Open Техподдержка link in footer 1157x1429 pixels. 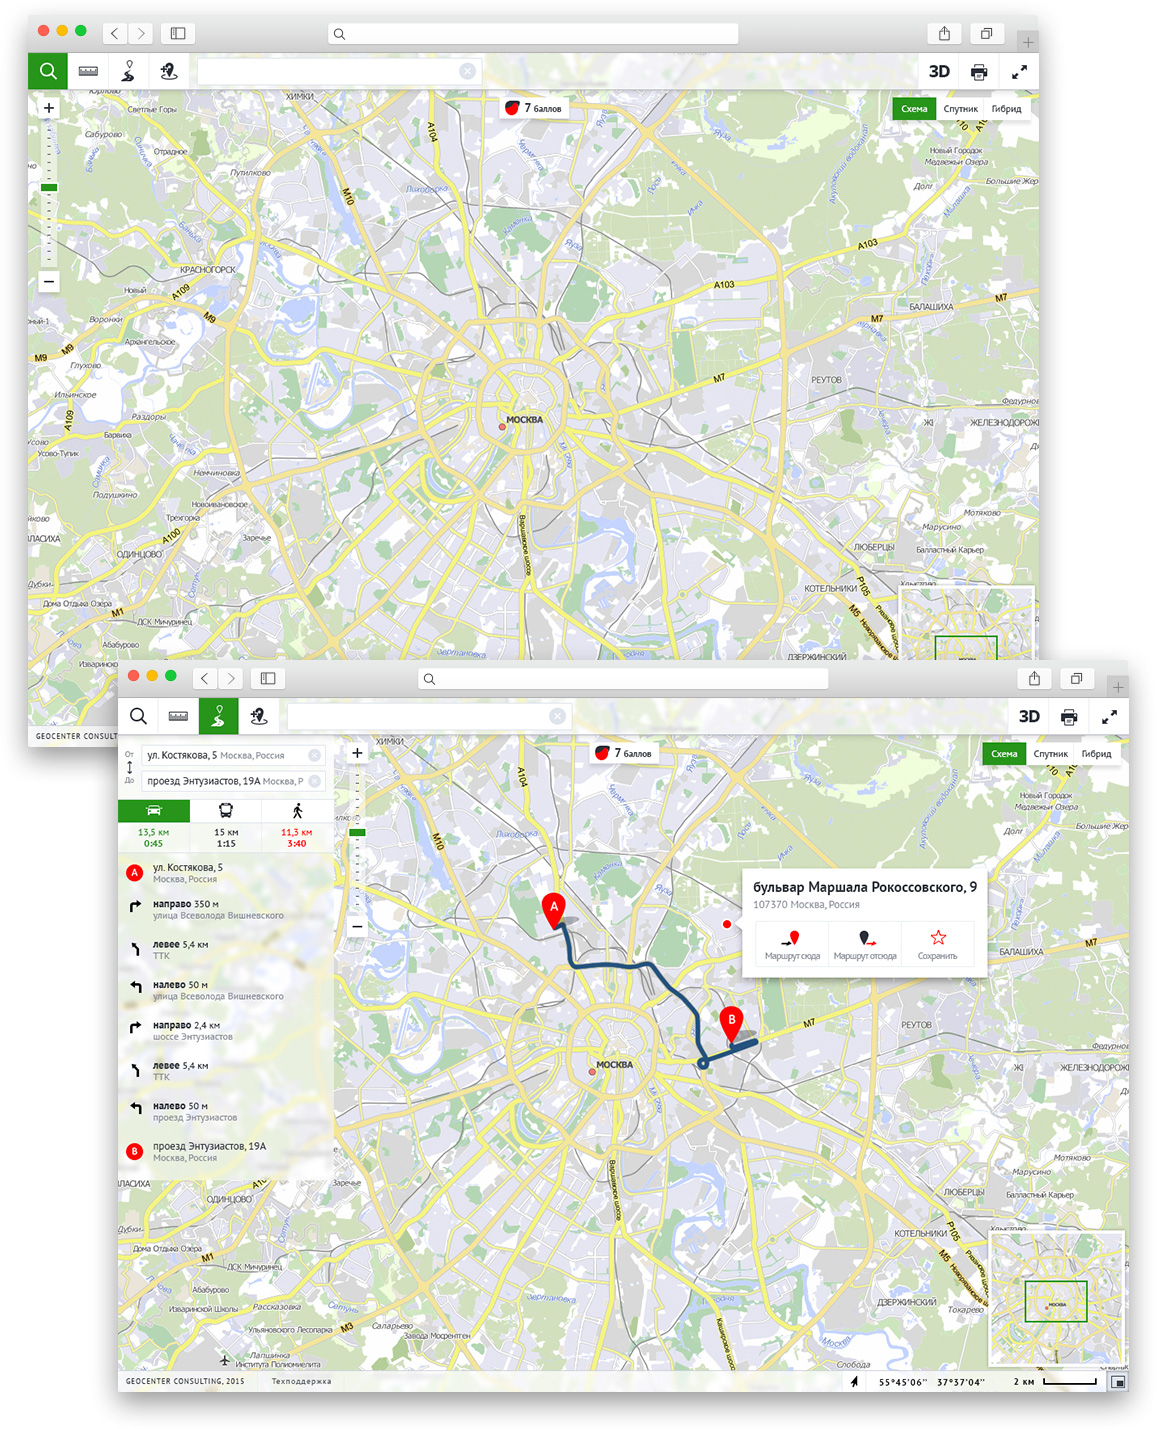tap(301, 1381)
